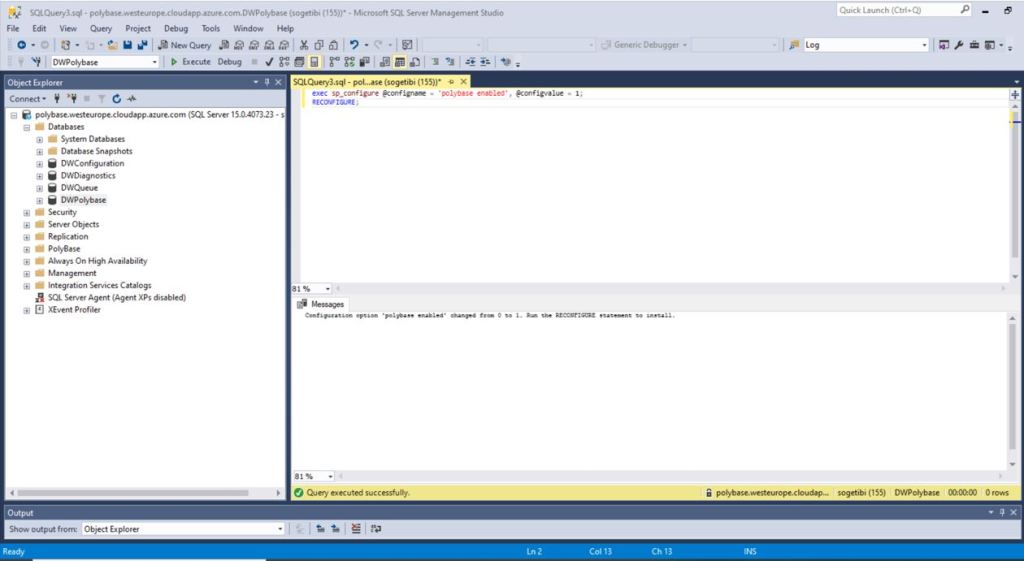Viewport: 1024px width, 561px height.
Task: Click the Undo arrow icon
Action: pos(353,45)
